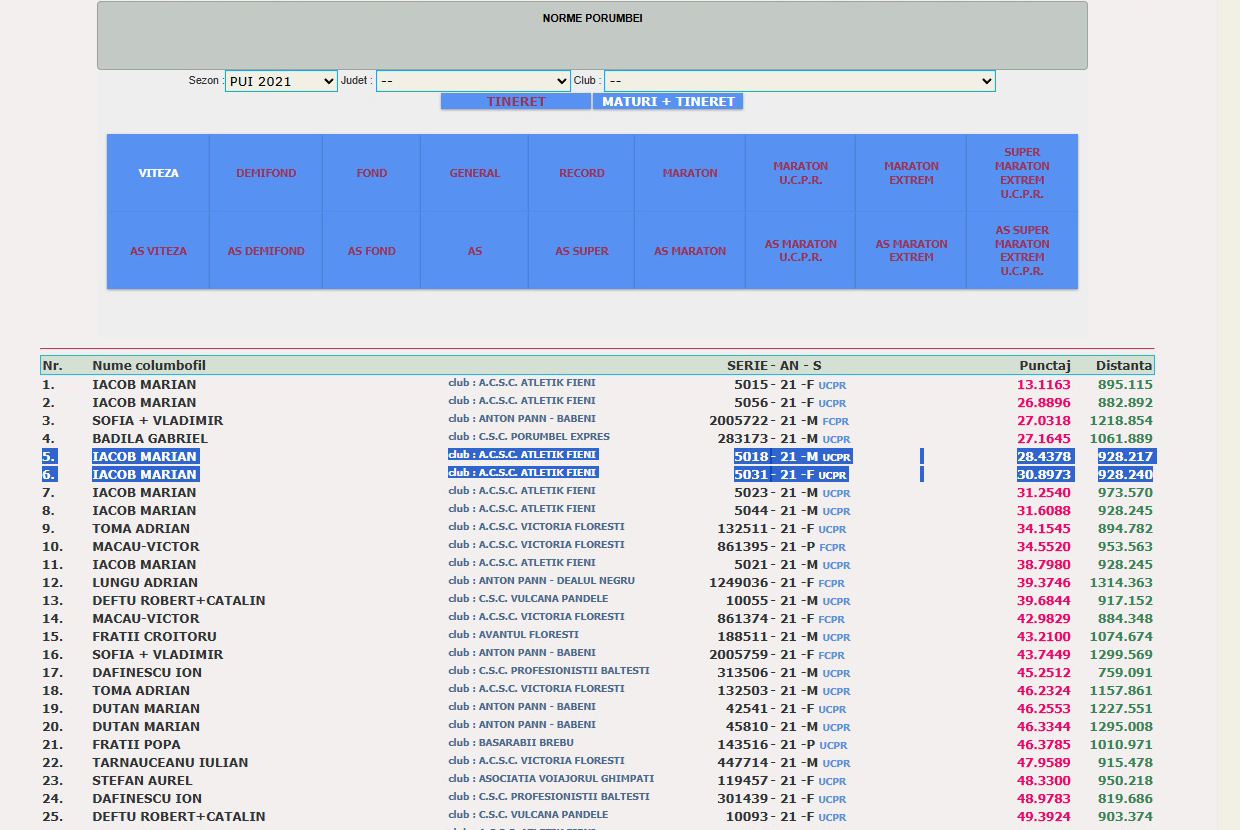The image size is (1240, 830).
Task: Click the Punctaj column header
Action: pos(1044,366)
